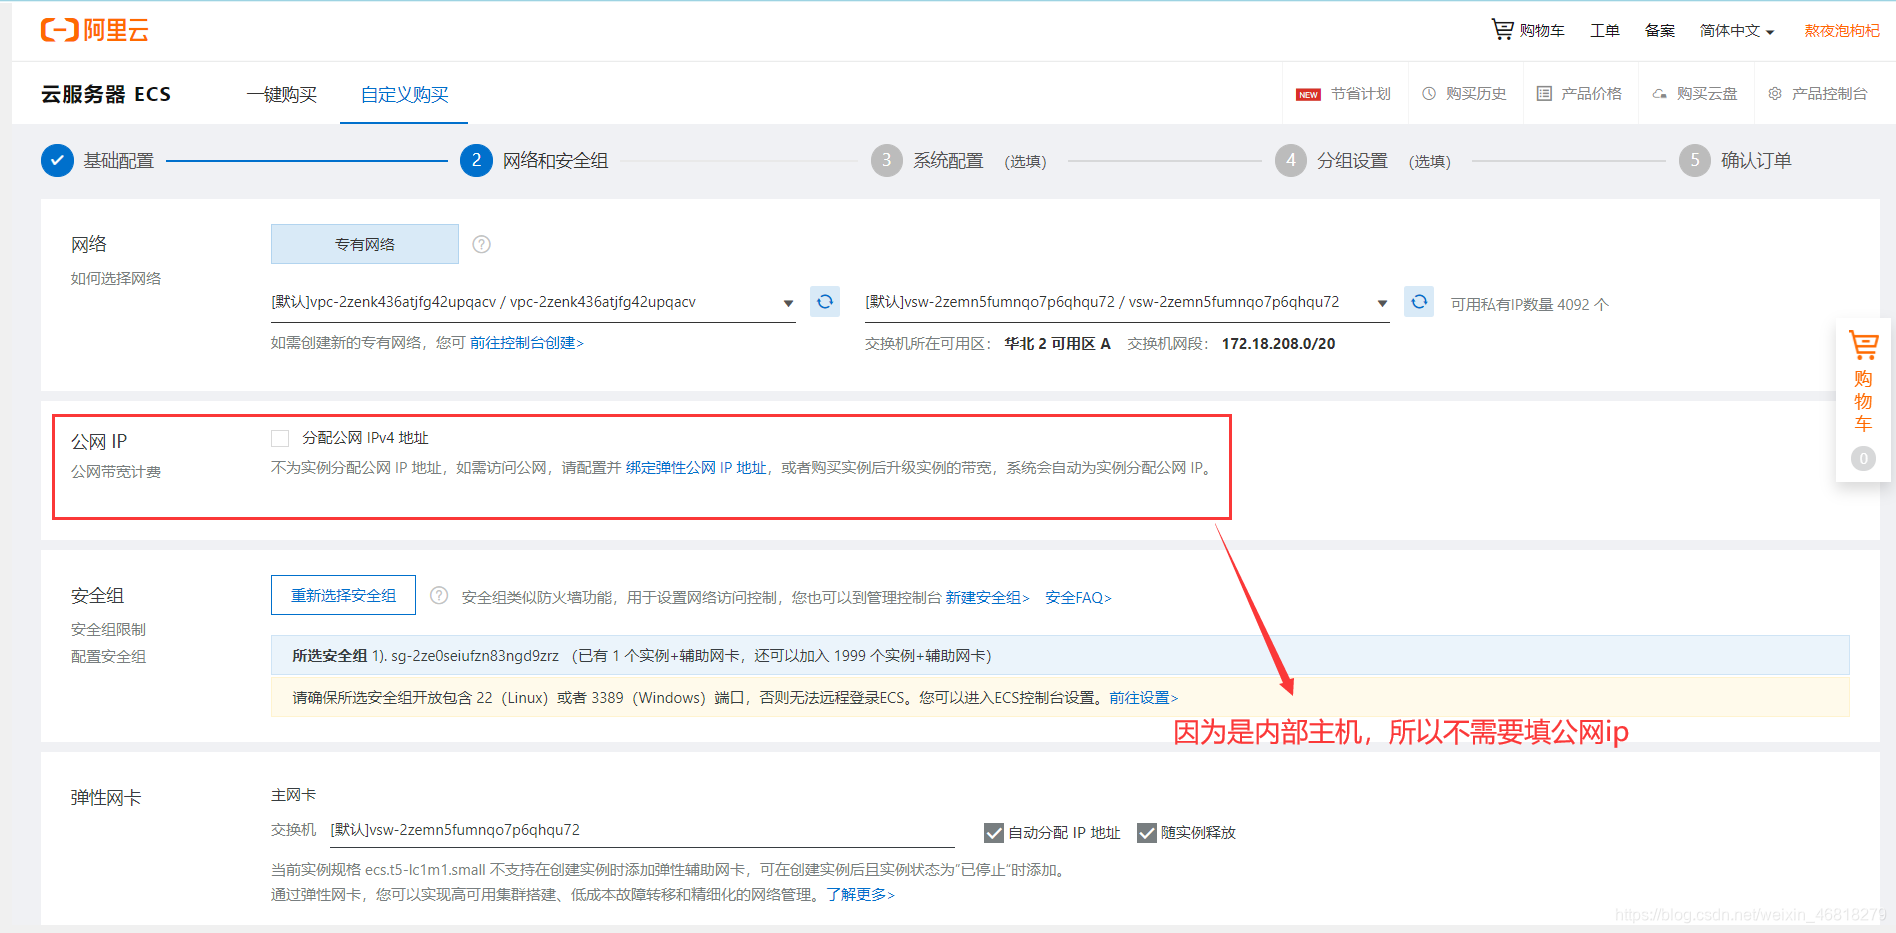1896x933 pixels.
Task: Switch to 自定义购买 tab
Action: coord(404,94)
